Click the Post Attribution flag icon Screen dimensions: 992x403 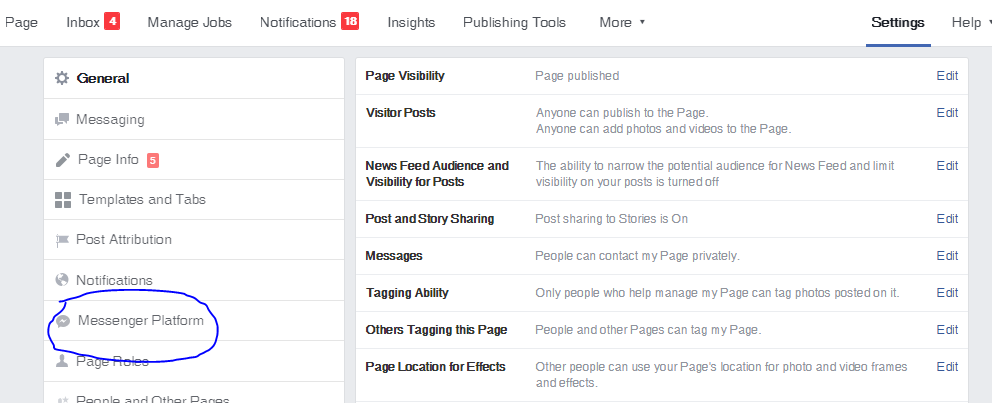61,240
